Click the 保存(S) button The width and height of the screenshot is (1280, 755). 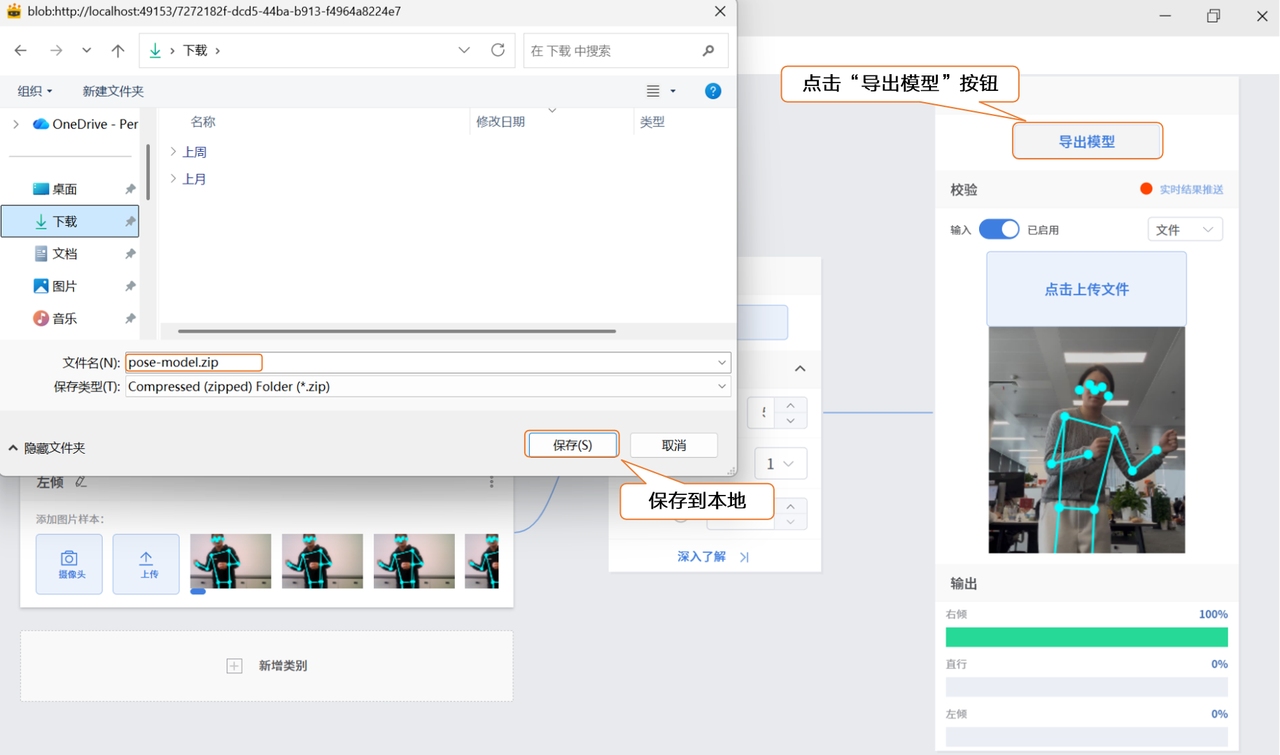[x=572, y=445]
